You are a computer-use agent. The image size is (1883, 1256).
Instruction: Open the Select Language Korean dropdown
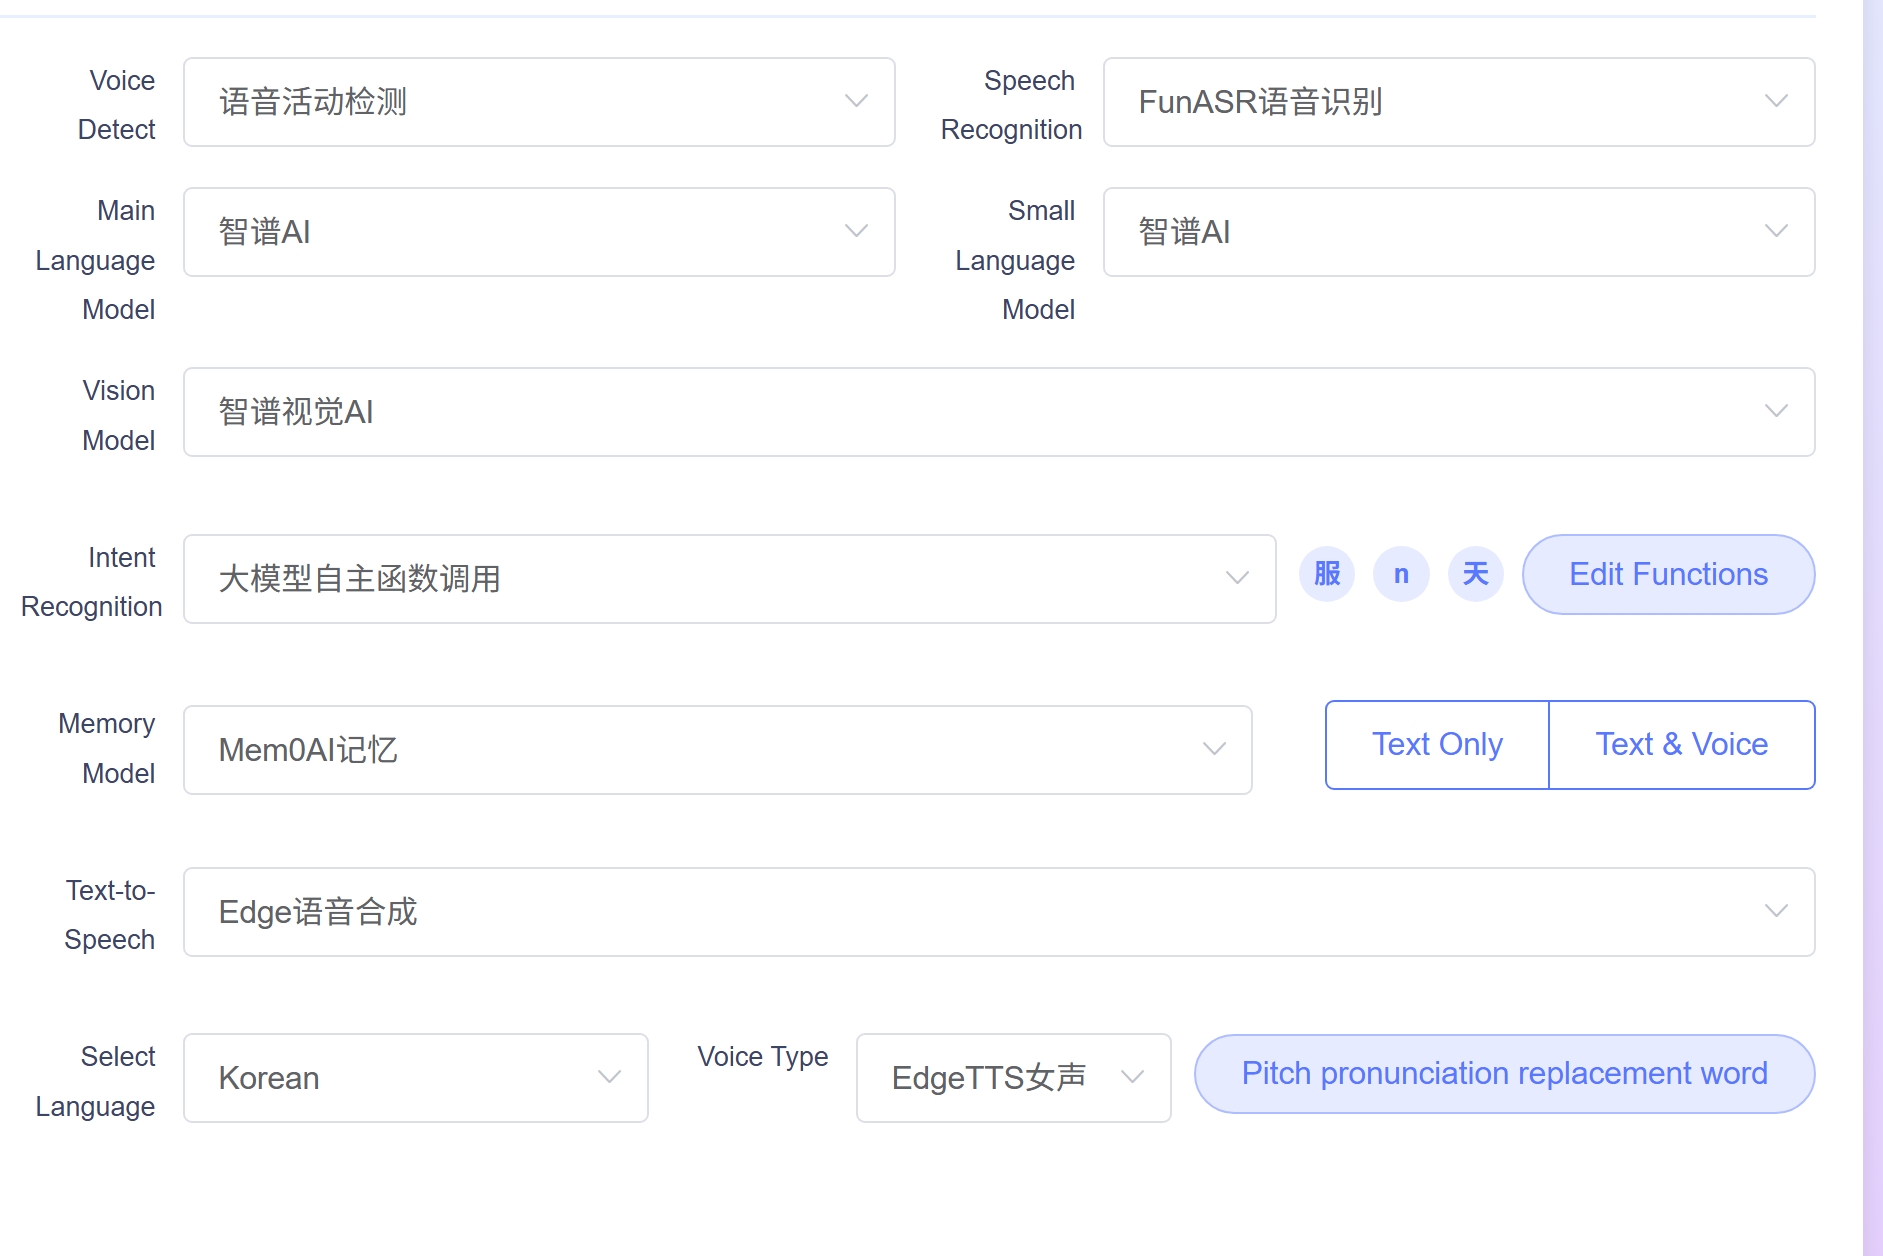click(x=416, y=1078)
